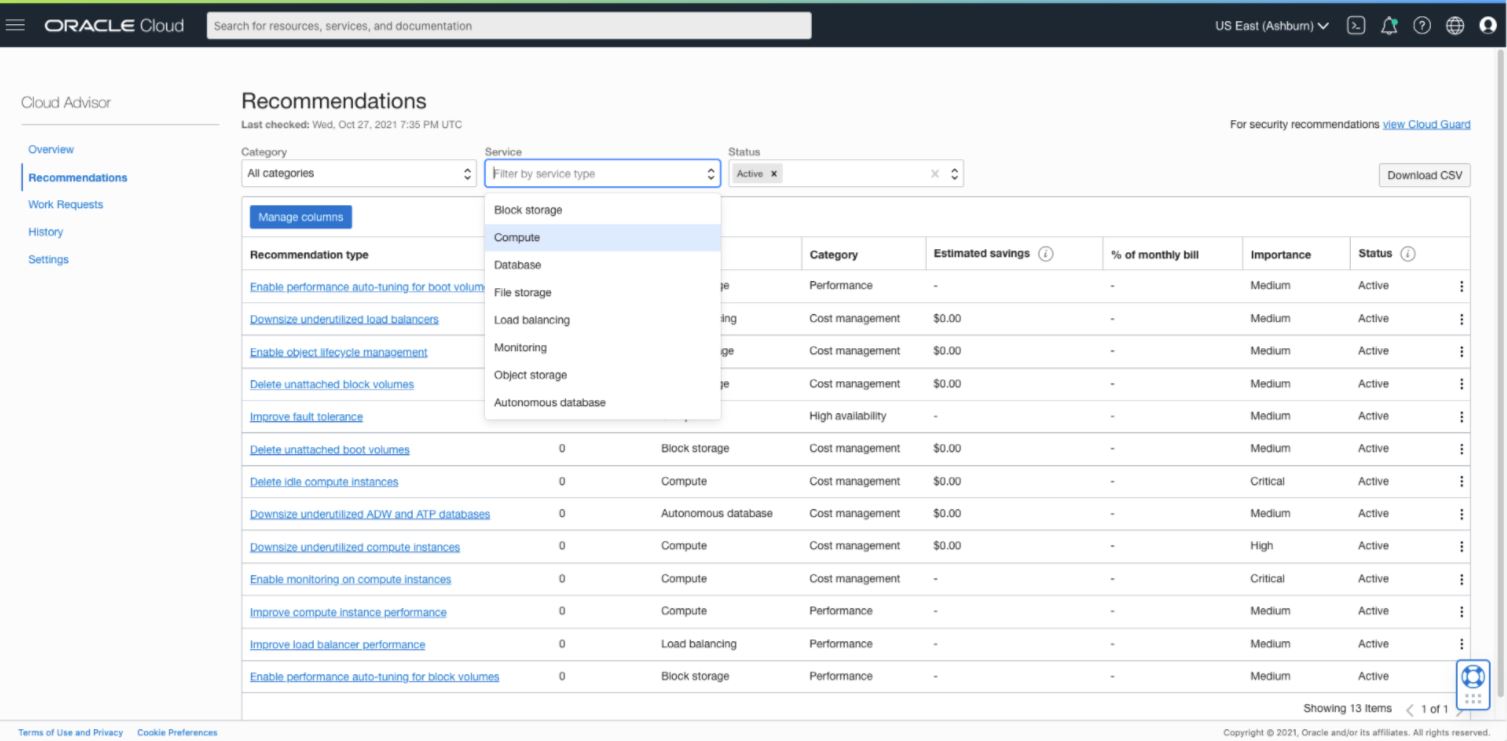Screen dimensions: 1507x741
Task: Open the language globe icon
Action: point(1453,25)
